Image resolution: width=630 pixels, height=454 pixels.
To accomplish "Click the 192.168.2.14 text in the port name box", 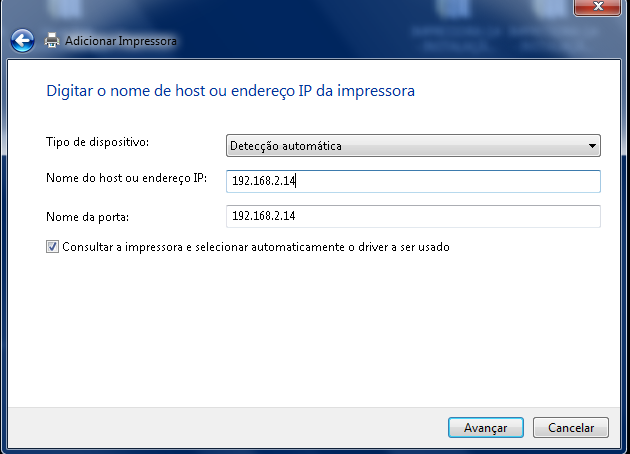I will (x=264, y=216).
